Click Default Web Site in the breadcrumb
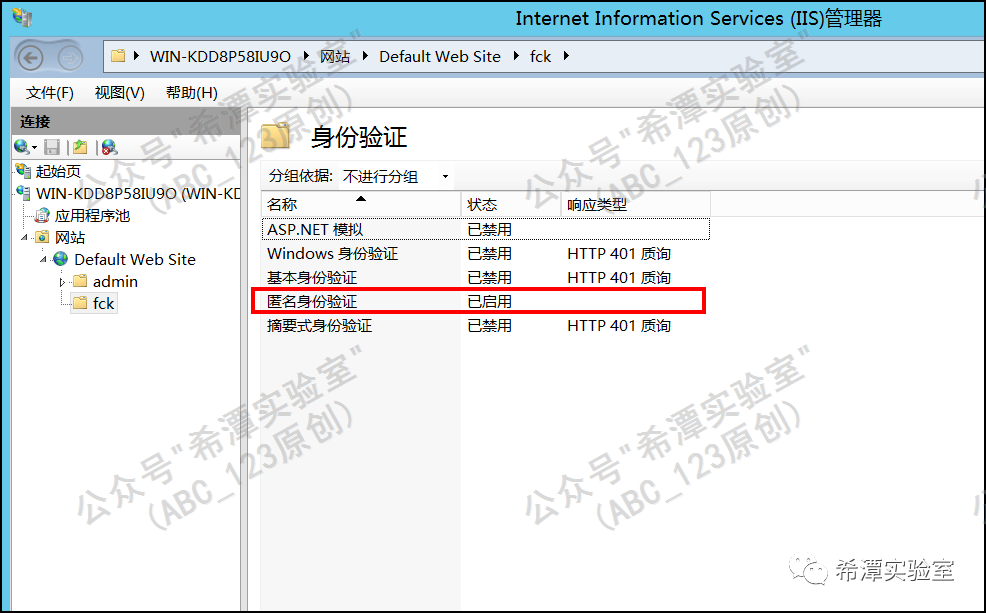Screen dimensions: 986x613 point(440,57)
